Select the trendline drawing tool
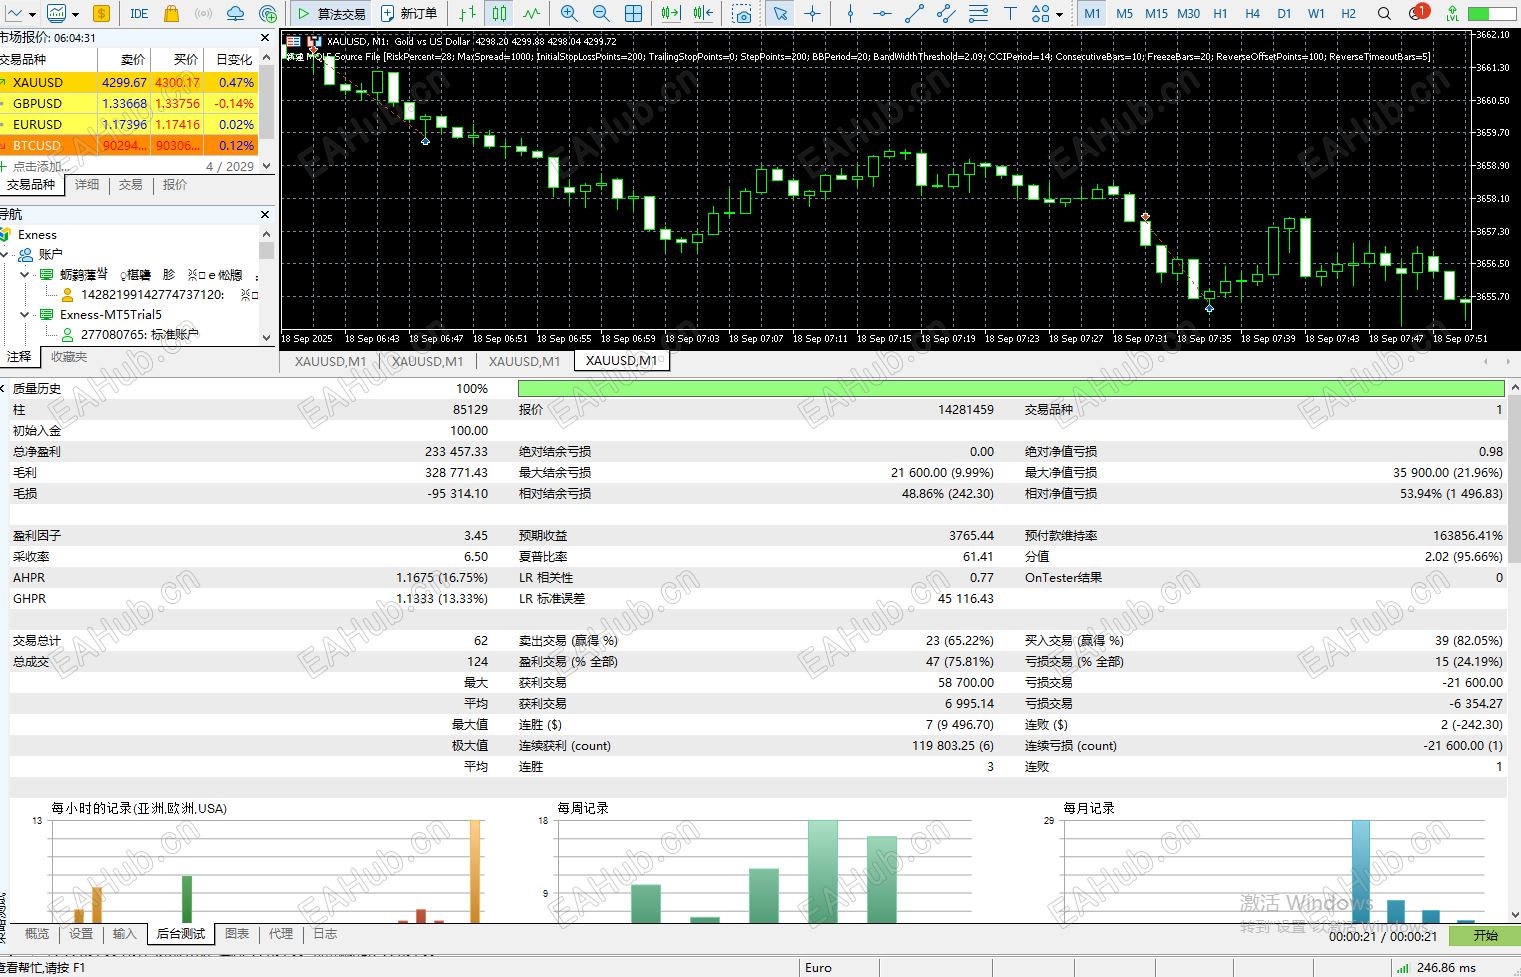Image resolution: width=1521 pixels, height=977 pixels. [914, 14]
